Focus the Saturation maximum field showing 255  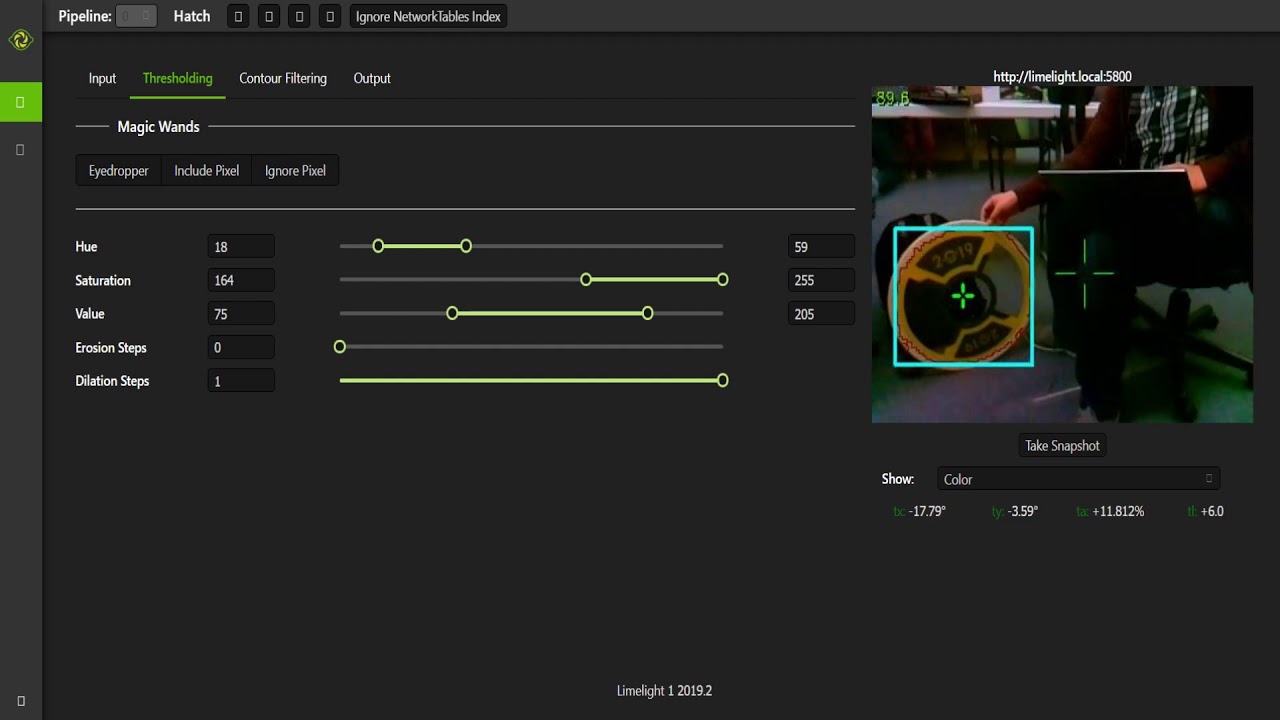pyautogui.click(x=821, y=280)
